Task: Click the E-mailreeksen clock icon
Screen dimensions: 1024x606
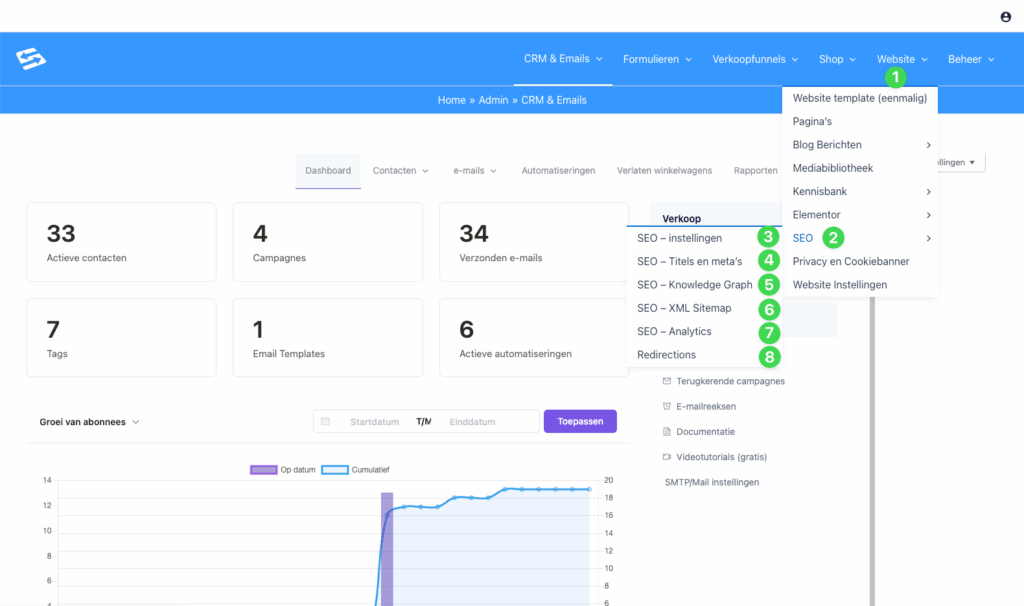Action: tap(667, 406)
